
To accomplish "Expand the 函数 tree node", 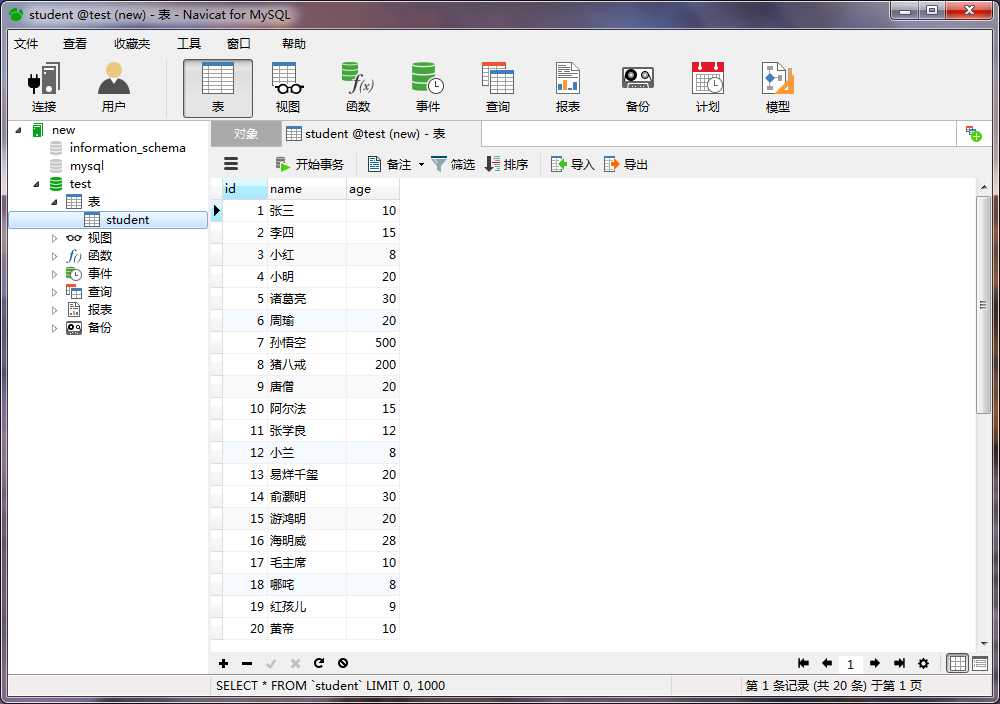I will [x=54, y=256].
